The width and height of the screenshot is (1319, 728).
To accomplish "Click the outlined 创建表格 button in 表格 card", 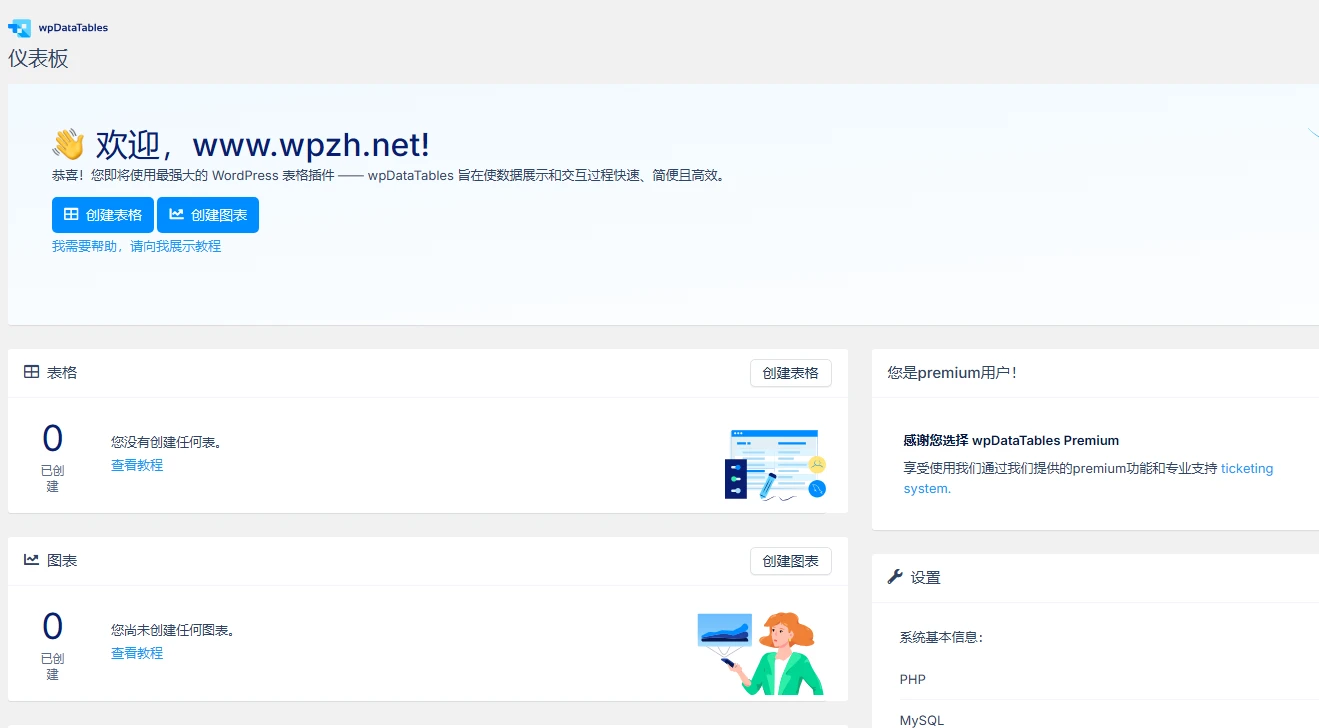I will coord(791,373).
